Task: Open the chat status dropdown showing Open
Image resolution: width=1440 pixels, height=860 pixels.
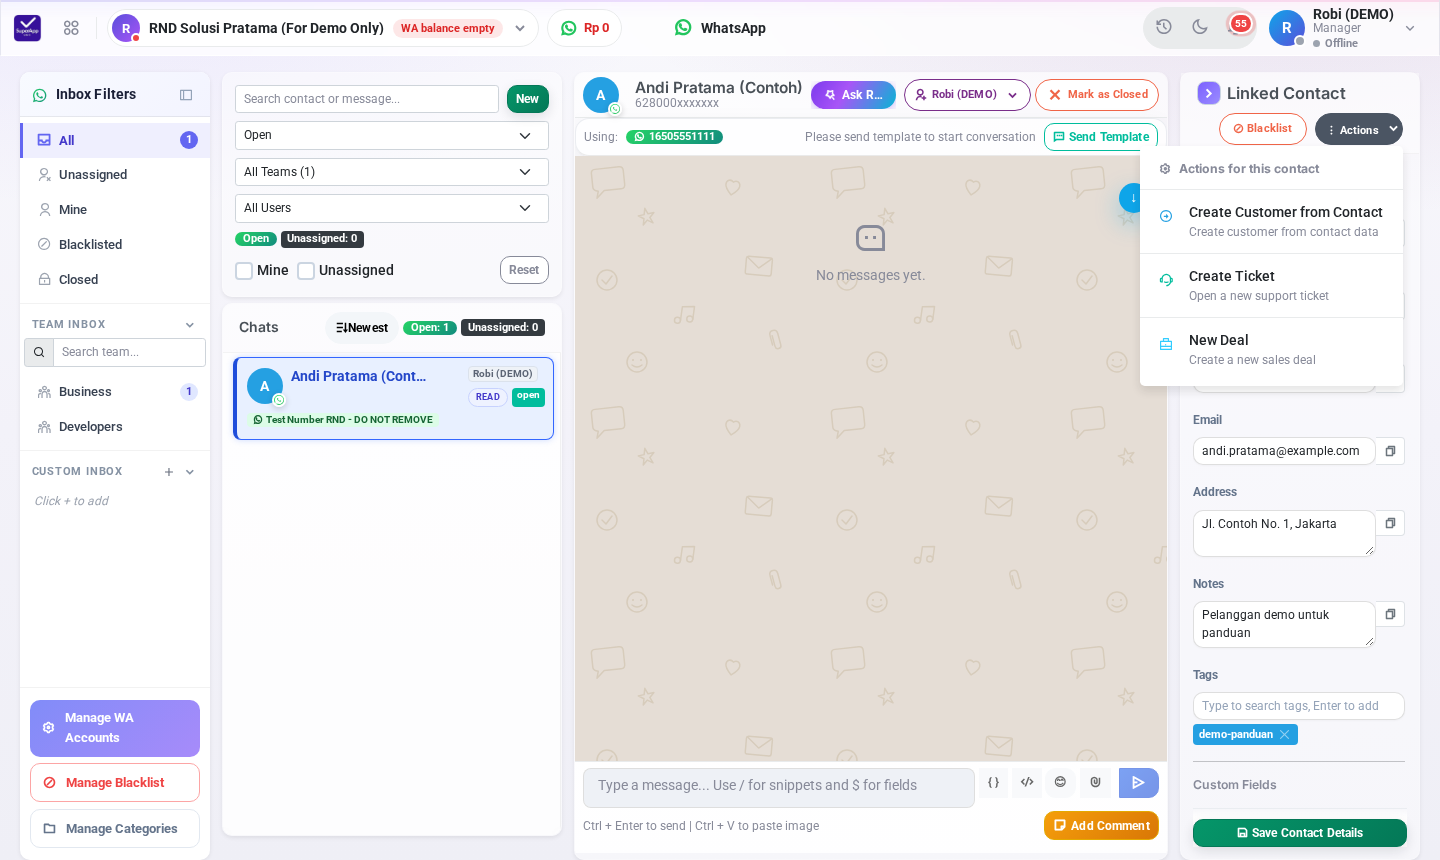Action: click(392, 135)
